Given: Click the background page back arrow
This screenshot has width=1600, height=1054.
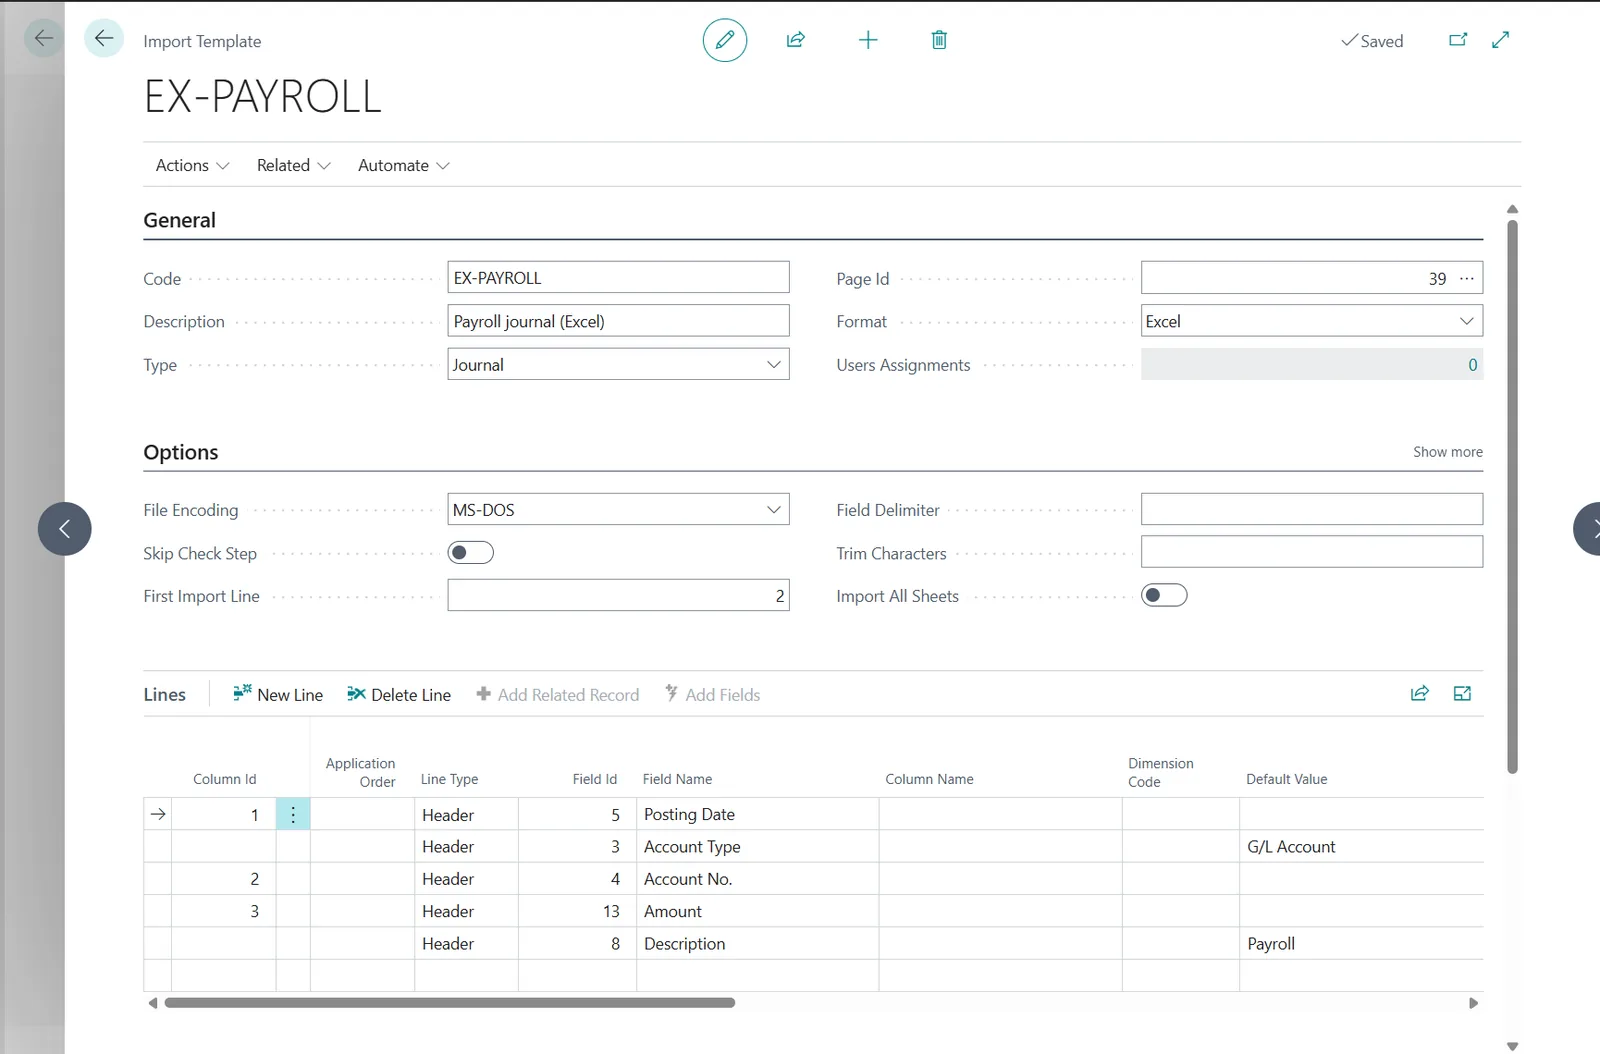Looking at the screenshot, I should [x=43, y=38].
